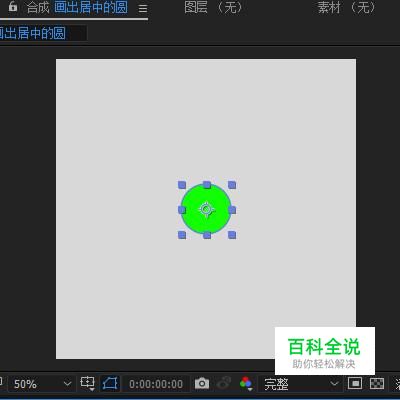The width and height of the screenshot is (400, 400).
Task: Take a snapshot with the camera icon
Action: (x=202, y=384)
